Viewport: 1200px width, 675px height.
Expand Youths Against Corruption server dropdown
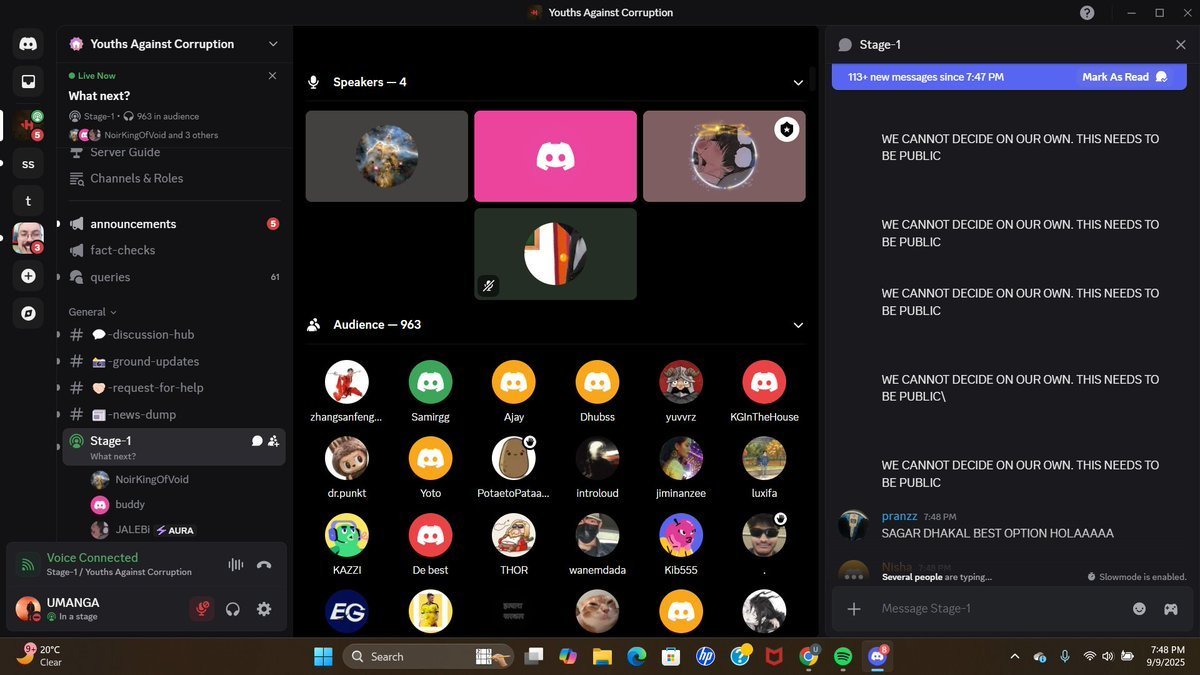tap(273, 44)
